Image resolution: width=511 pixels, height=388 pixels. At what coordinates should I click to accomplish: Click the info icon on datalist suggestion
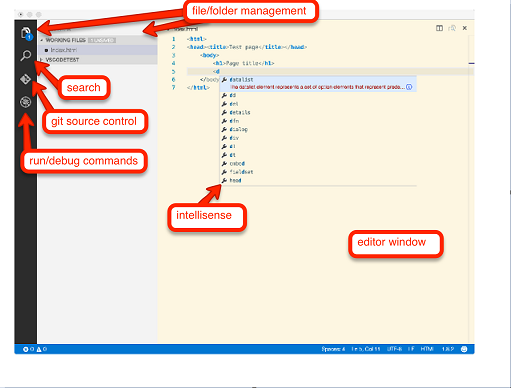click(409, 87)
